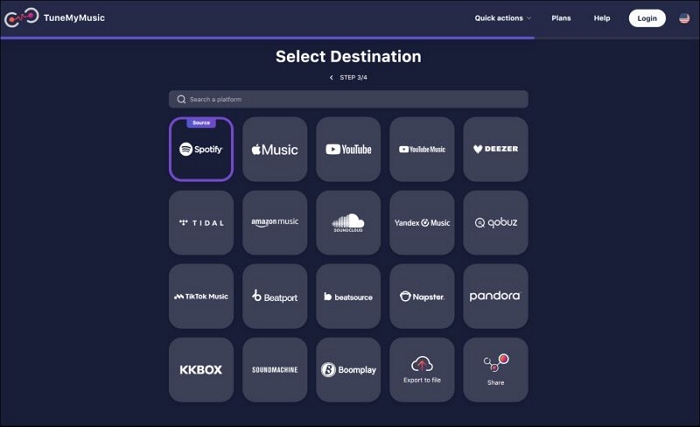Choose the Beatsource platform tile
700x427 pixels.
click(348, 296)
